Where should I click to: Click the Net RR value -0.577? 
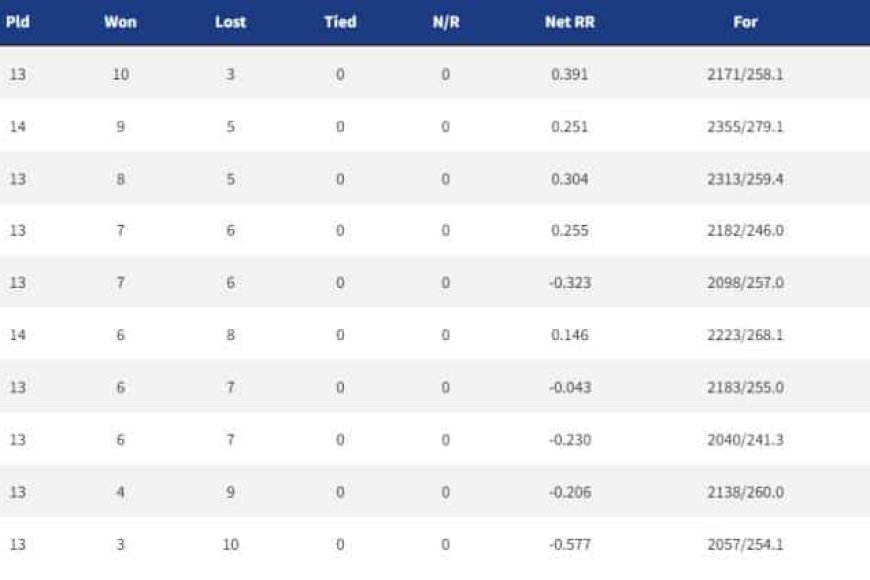pyautogui.click(x=570, y=544)
